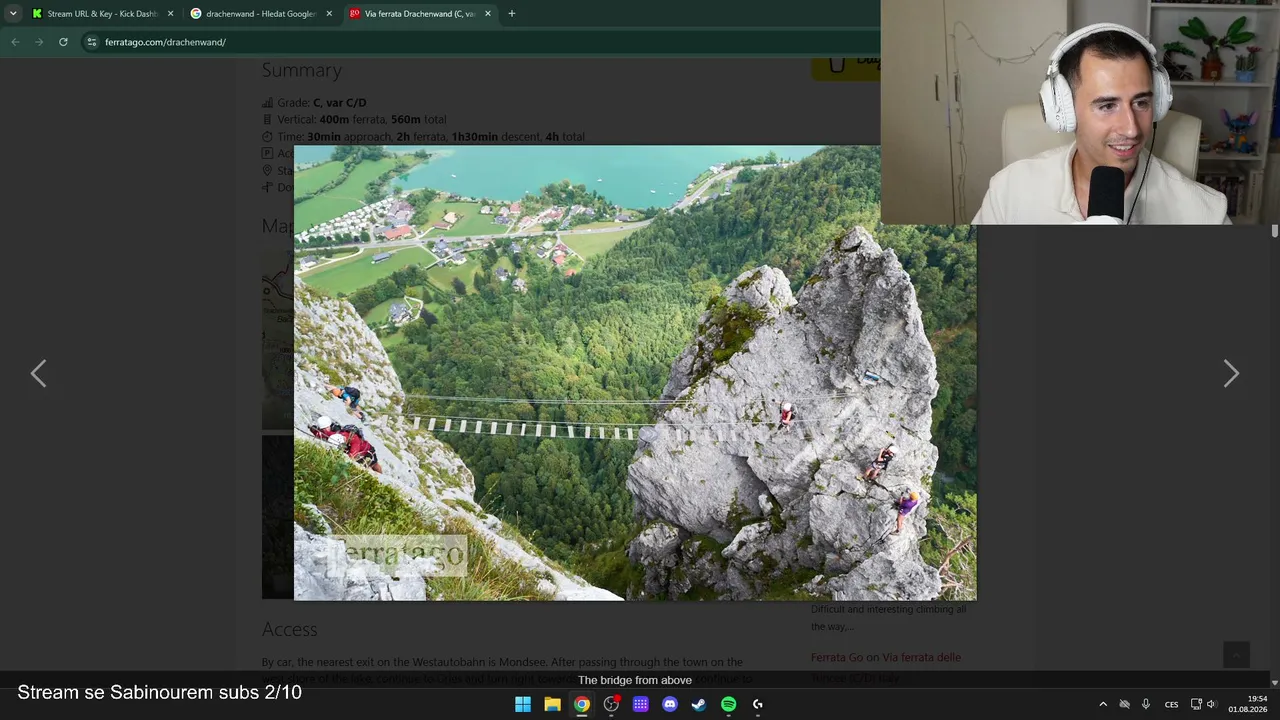Image resolution: width=1280 pixels, height=720 pixels.
Task: Expand the hidden system tray icons
Action: [x=1103, y=704]
